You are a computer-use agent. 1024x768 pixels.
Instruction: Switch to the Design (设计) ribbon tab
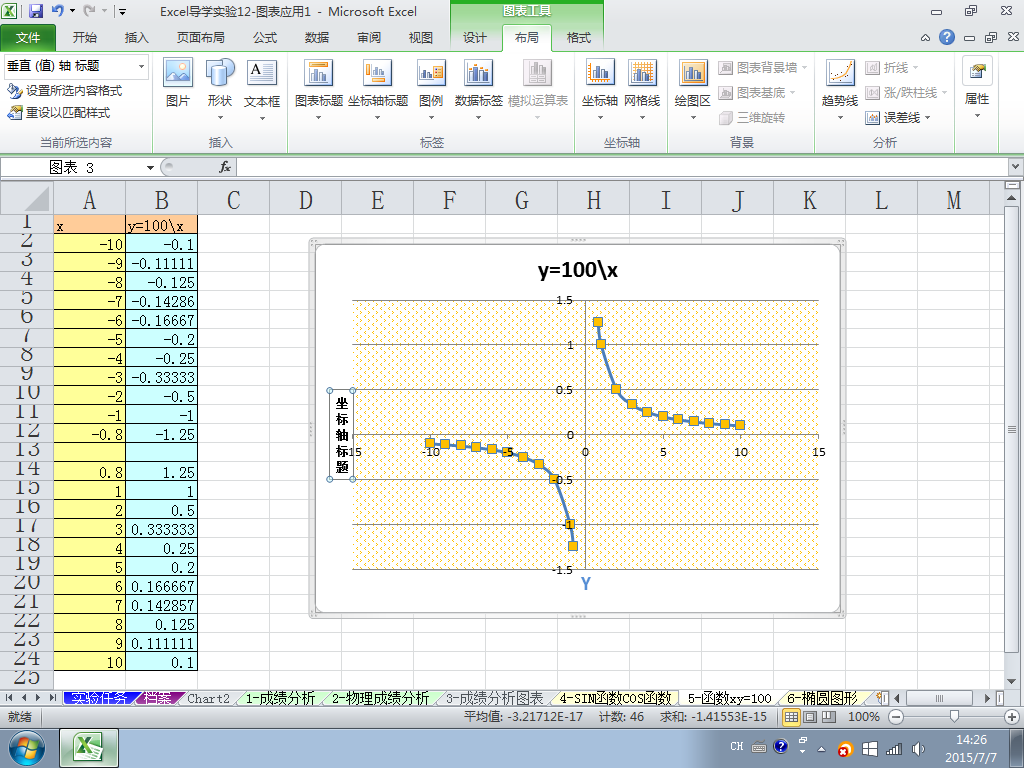point(475,38)
